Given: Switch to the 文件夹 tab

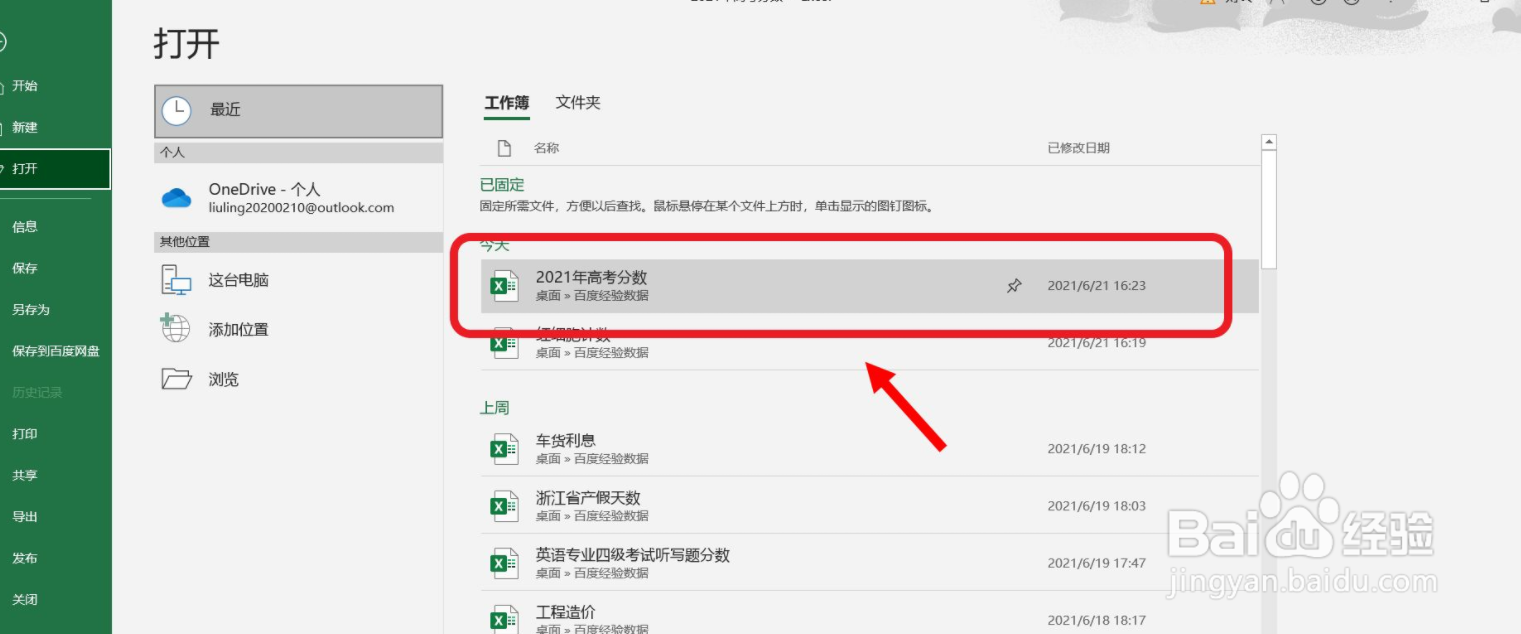Looking at the screenshot, I should click(578, 102).
